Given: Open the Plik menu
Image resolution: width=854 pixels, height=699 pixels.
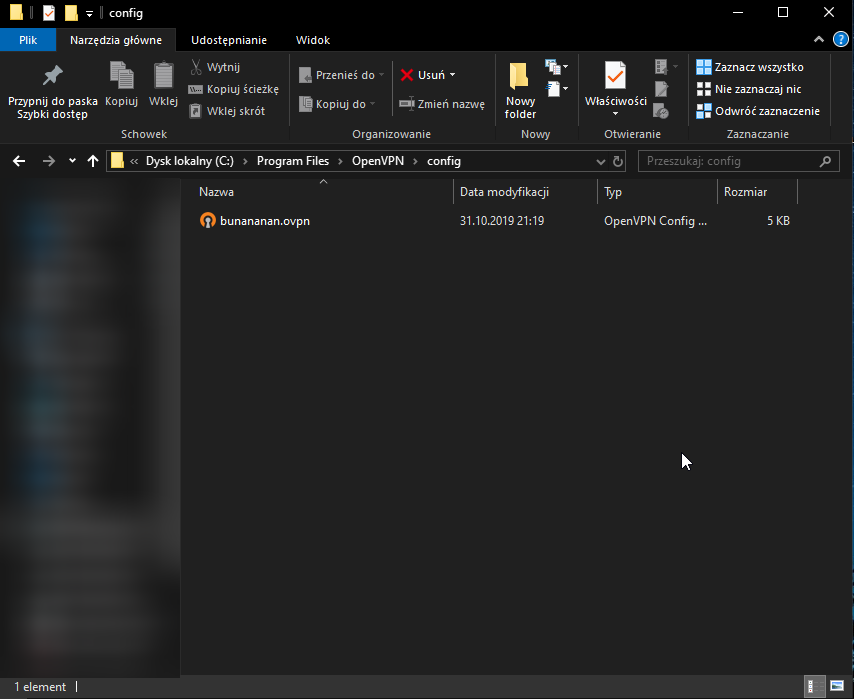Looking at the screenshot, I should click(28, 40).
